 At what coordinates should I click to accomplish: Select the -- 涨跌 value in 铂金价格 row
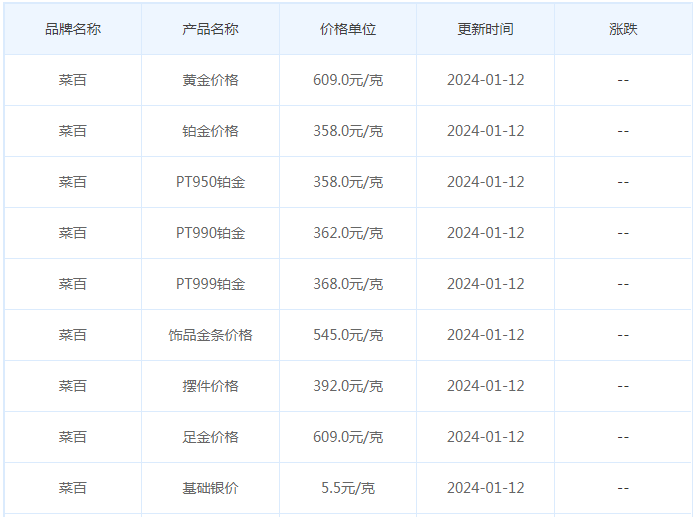coord(623,132)
